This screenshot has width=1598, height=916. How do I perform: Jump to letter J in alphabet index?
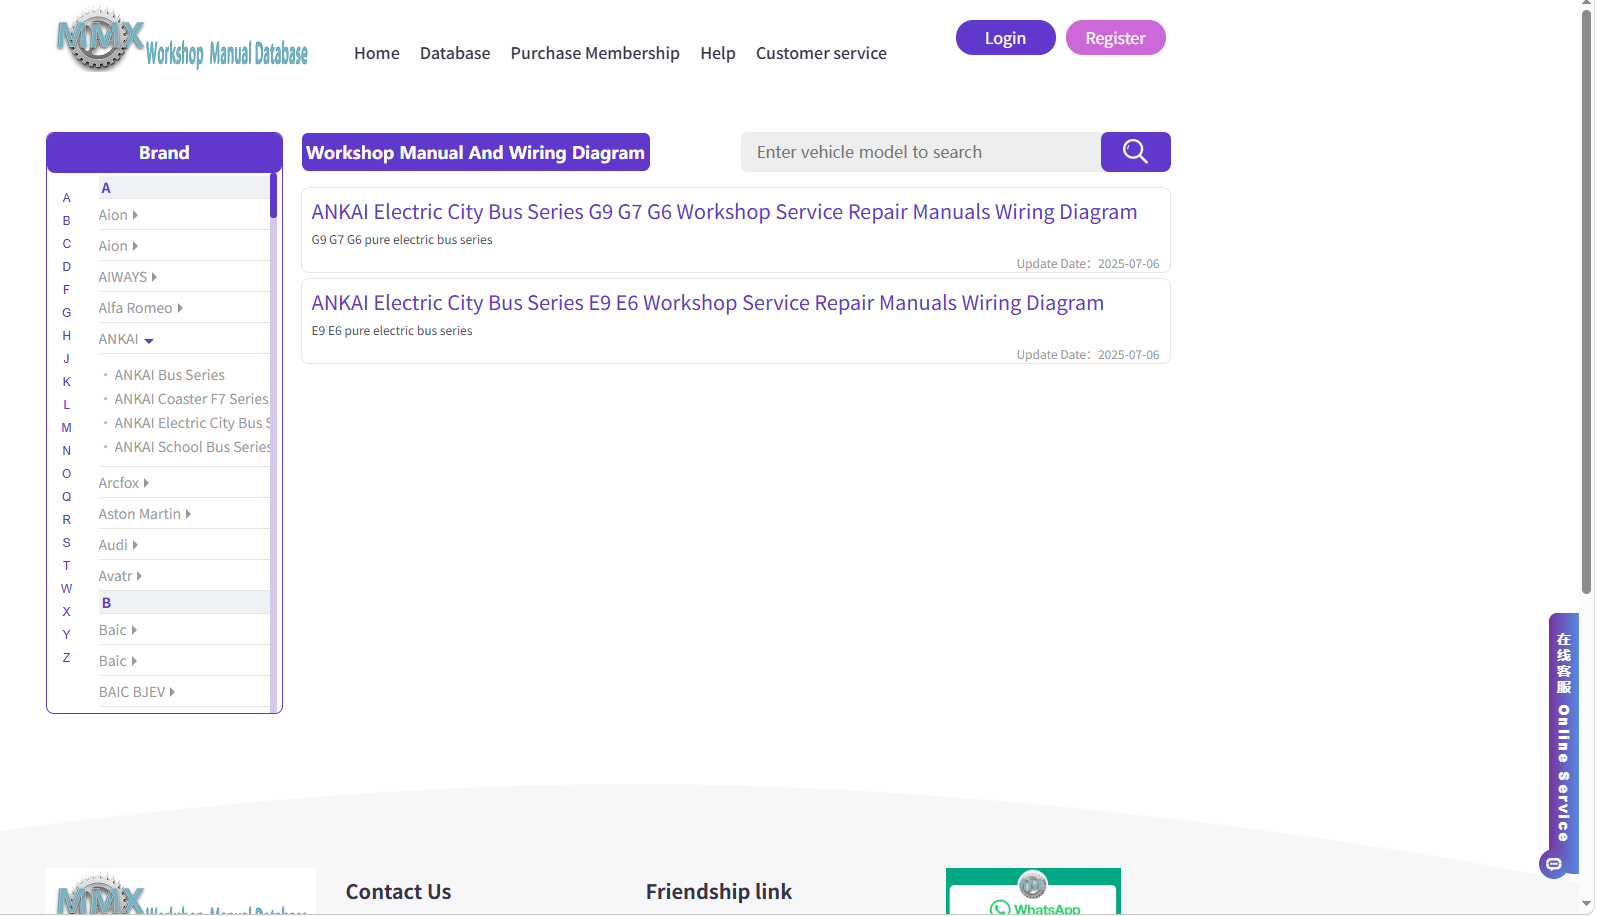[67, 359]
